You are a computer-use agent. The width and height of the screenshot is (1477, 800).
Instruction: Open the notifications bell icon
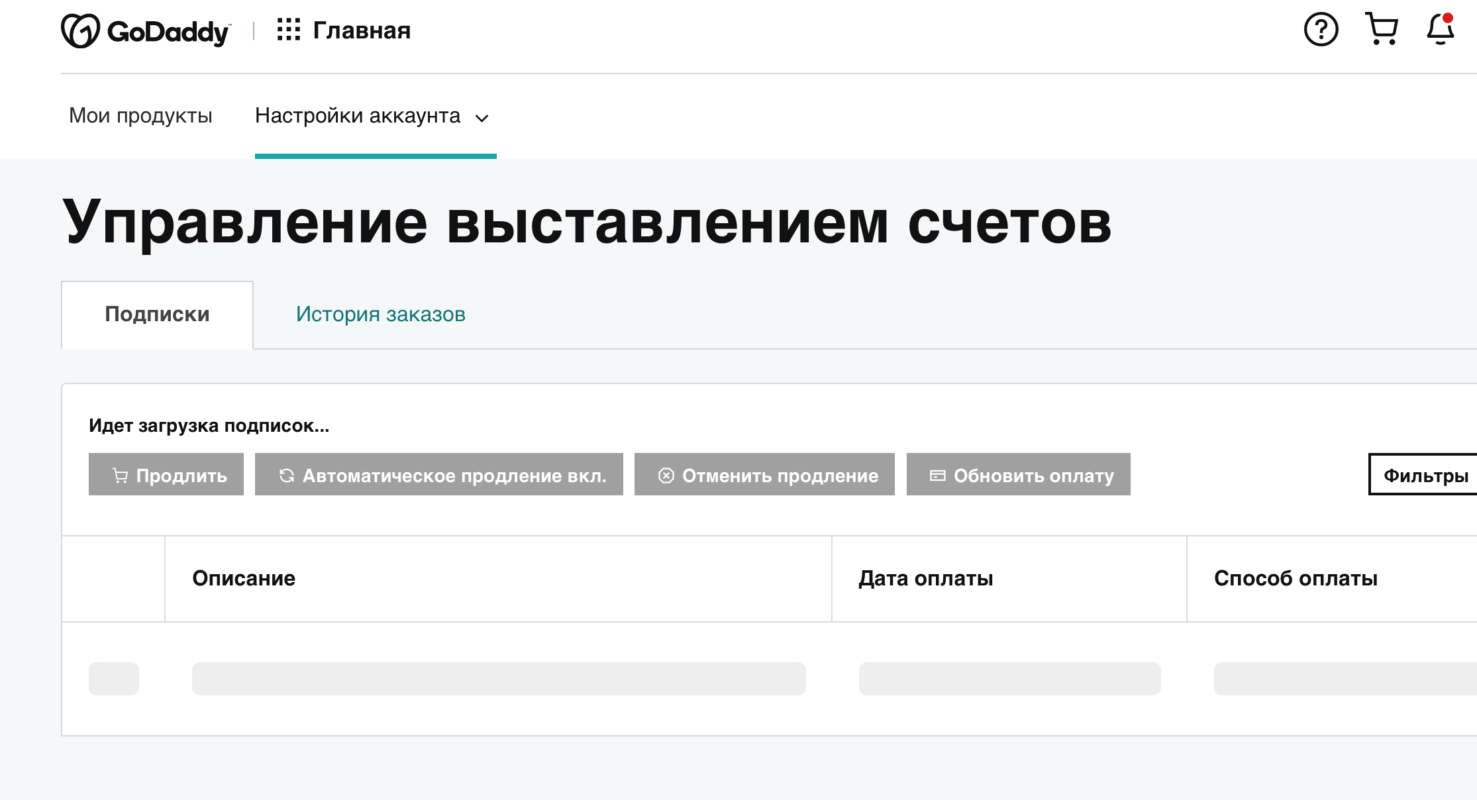pyautogui.click(x=1441, y=29)
